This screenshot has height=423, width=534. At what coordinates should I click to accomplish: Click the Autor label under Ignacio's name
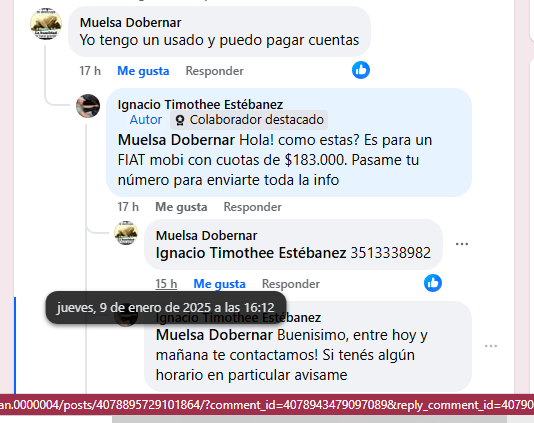[146, 120]
